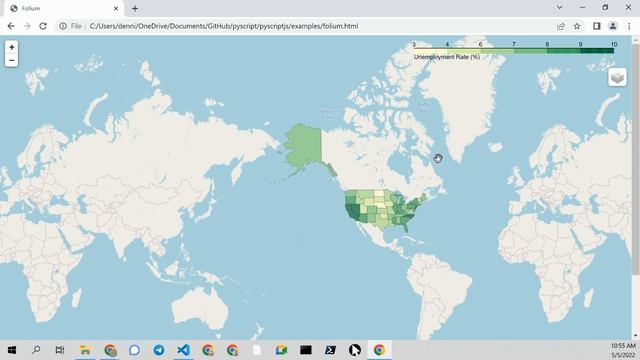Bookmark this page with the star icon

pos(577,26)
